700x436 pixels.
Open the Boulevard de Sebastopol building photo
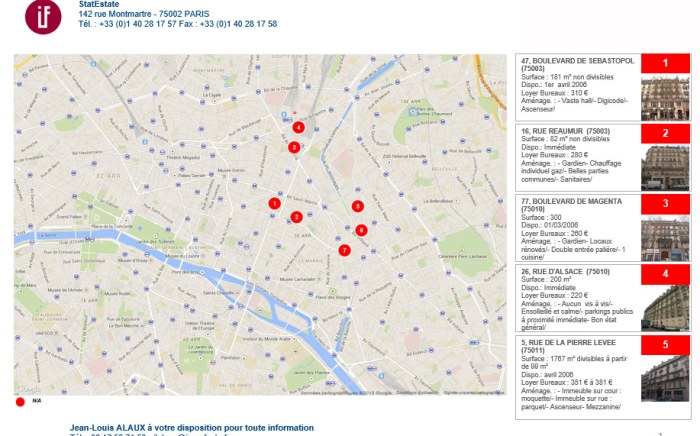coord(665,97)
